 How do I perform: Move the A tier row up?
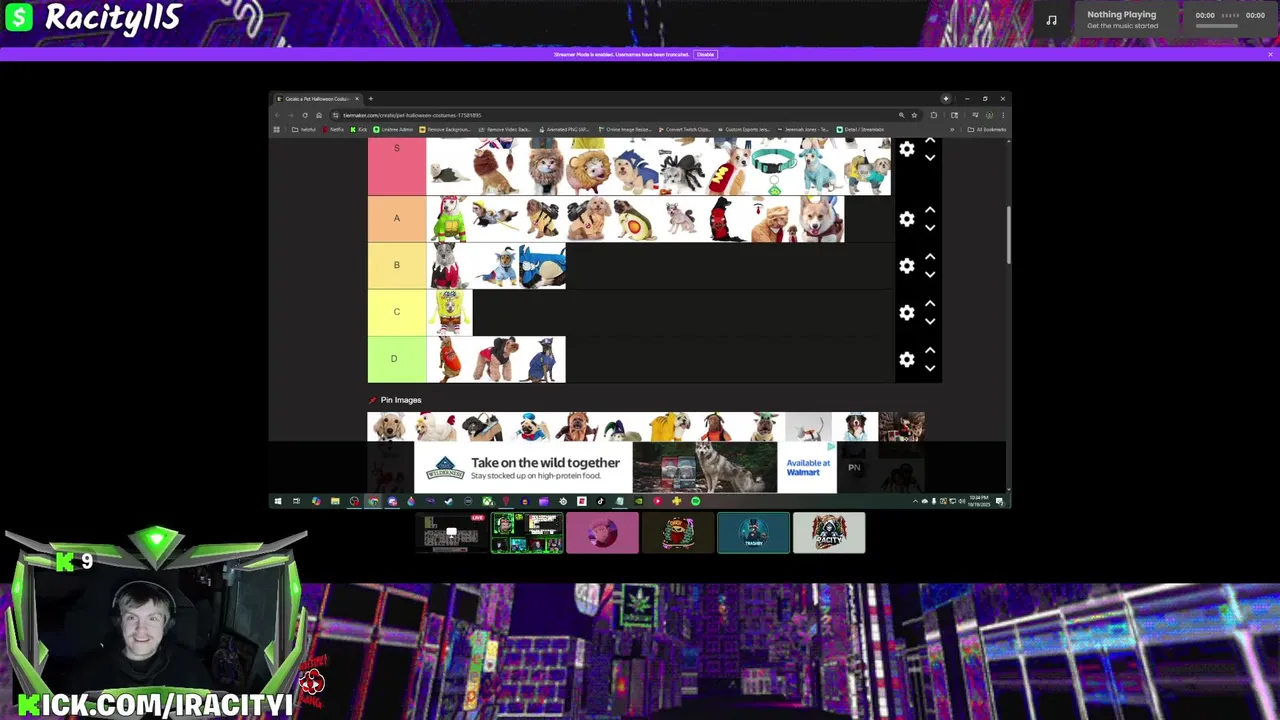[930, 210]
